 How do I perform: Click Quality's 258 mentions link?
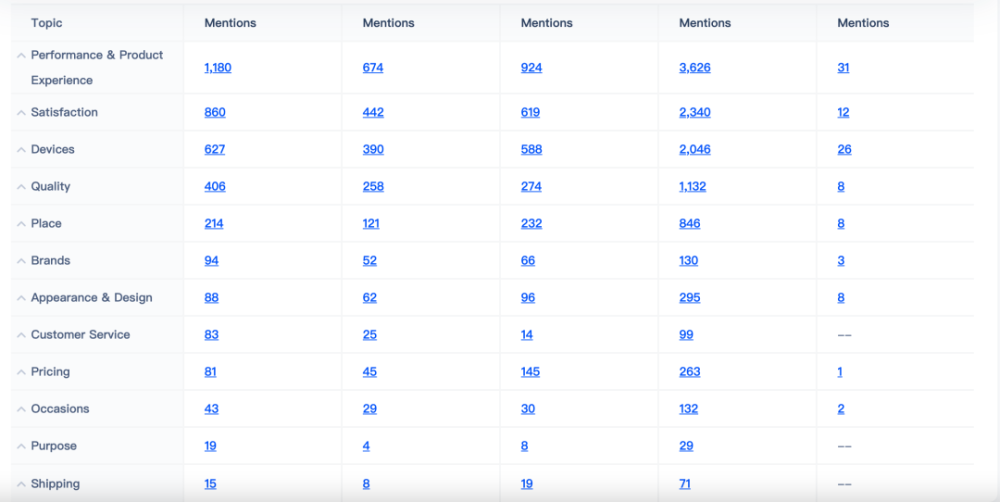[x=373, y=186]
